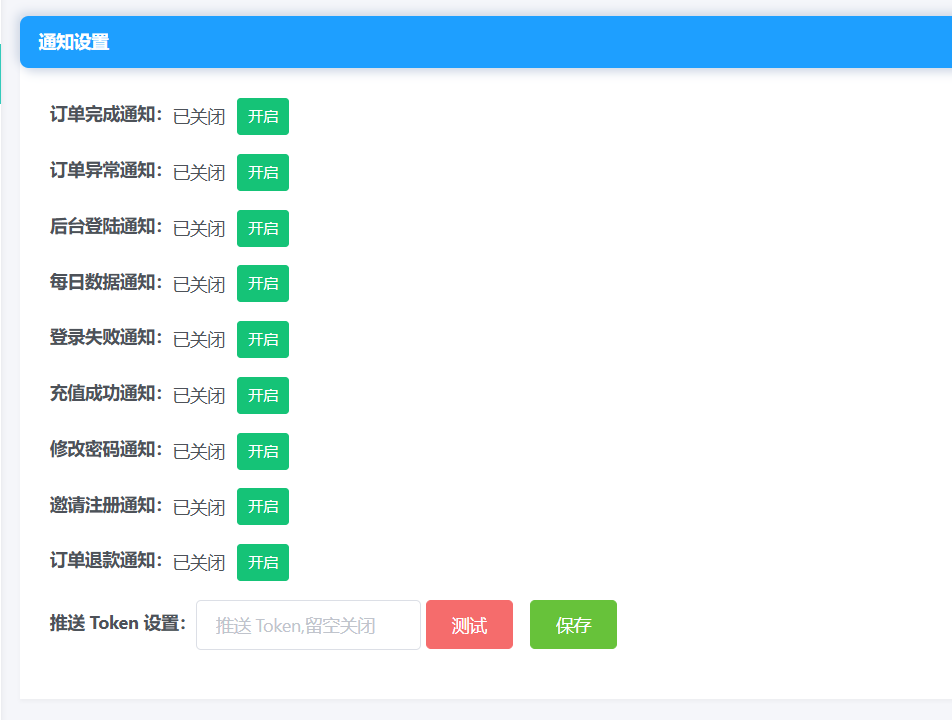
Task: Switch on 每日数据通知 with 开启
Action: pyautogui.click(x=262, y=283)
